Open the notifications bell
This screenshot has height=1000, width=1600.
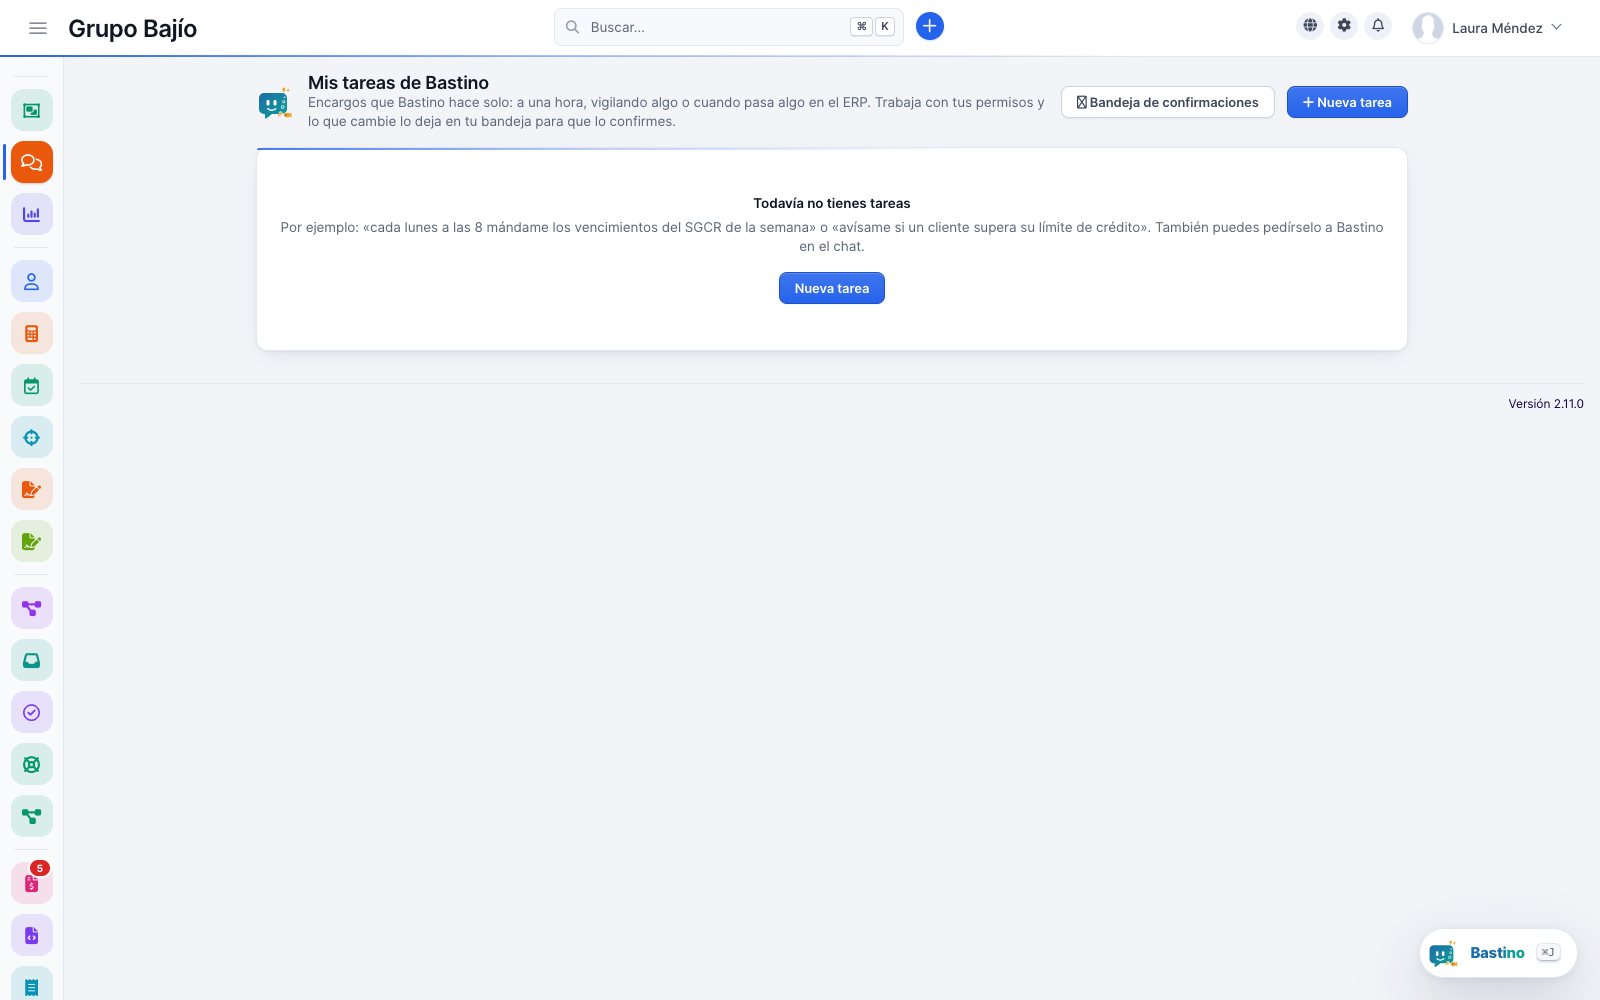[x=1378, y=26]
